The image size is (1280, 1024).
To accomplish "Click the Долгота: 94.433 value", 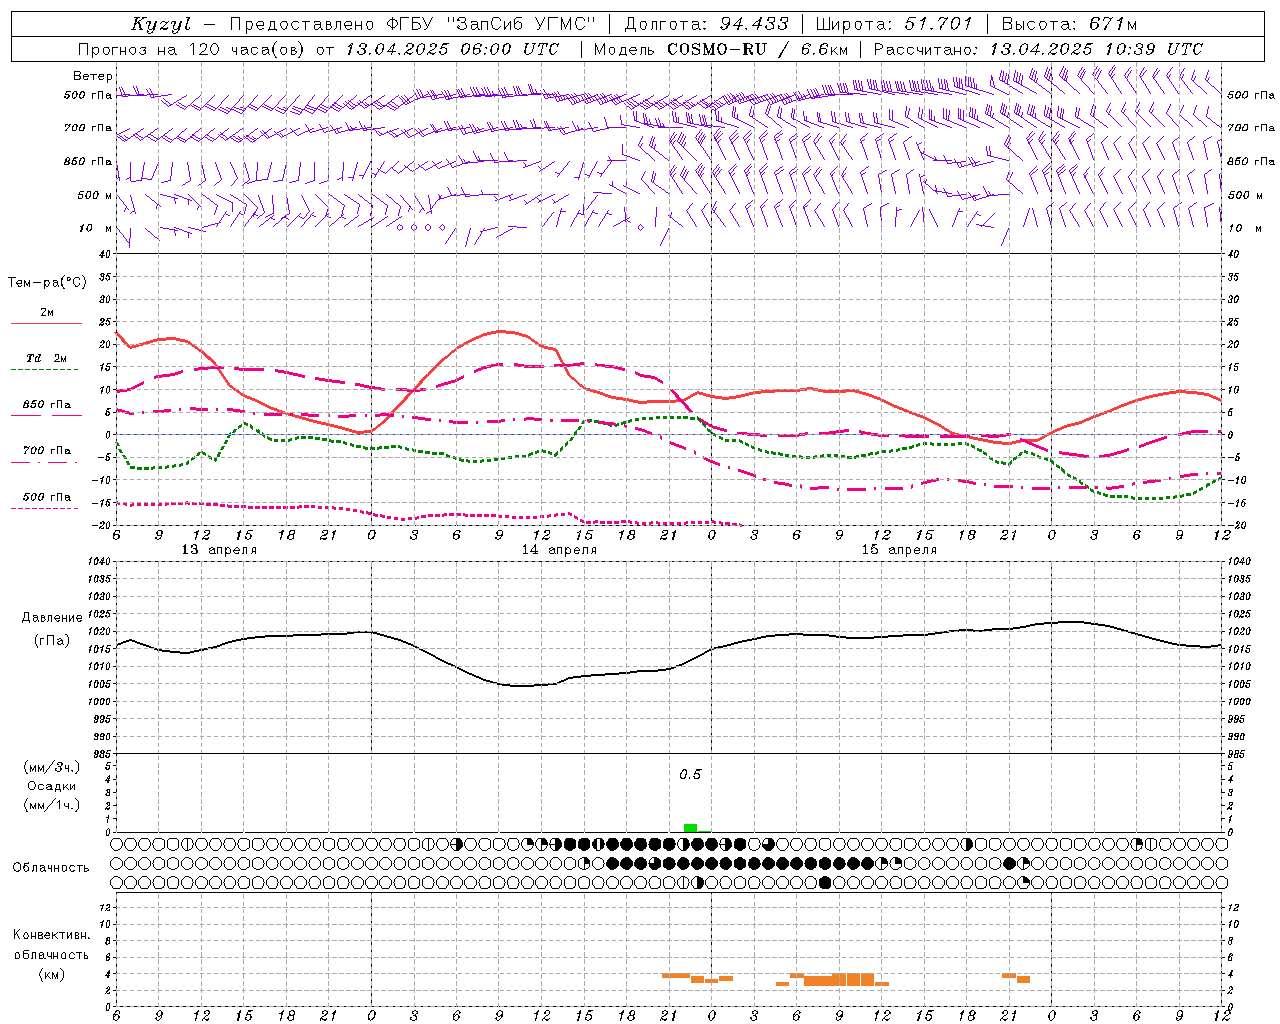I will 706,24.
